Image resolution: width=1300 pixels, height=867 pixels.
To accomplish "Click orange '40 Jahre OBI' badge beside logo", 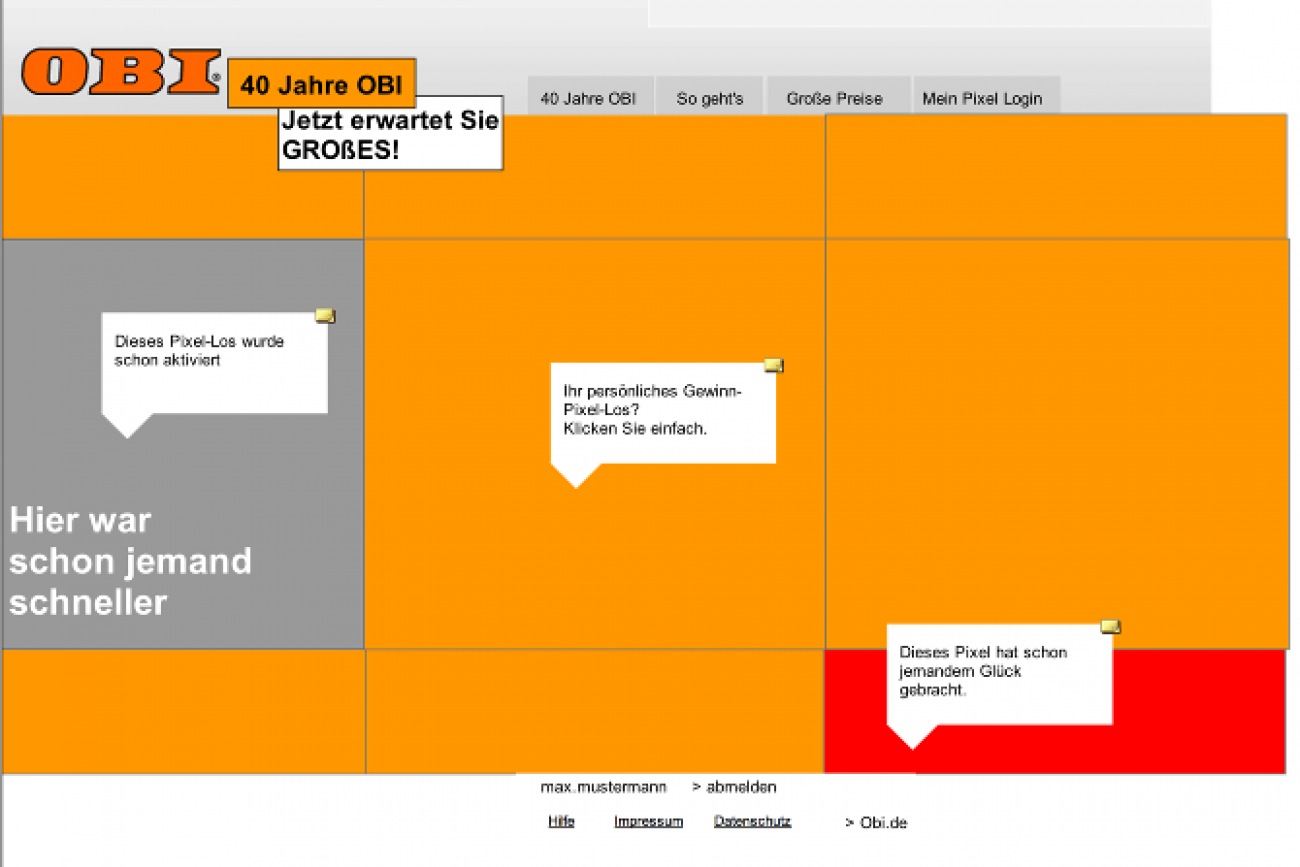I will [x=321, y=84].
